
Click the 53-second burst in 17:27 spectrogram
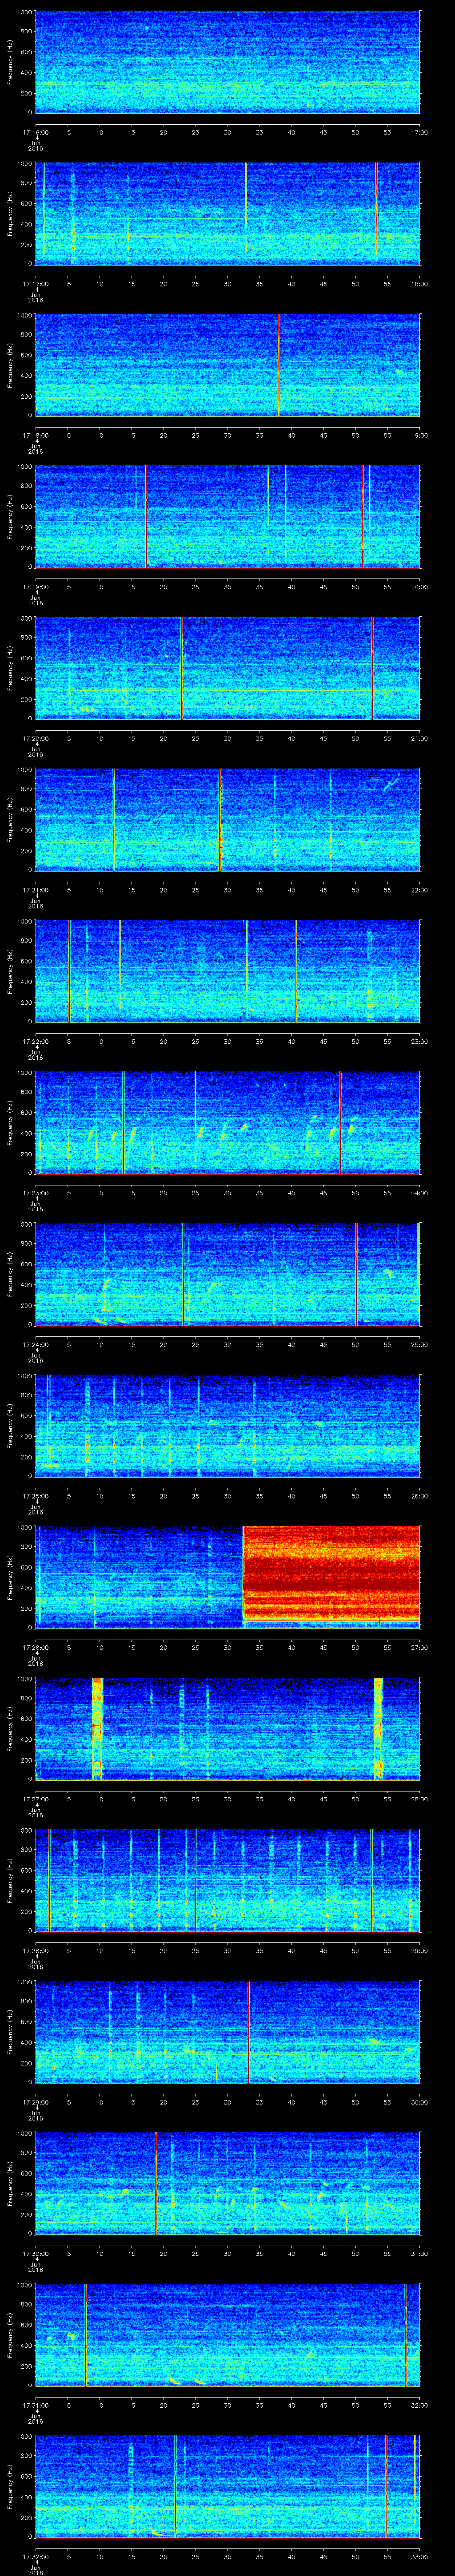coord(378,1729)
